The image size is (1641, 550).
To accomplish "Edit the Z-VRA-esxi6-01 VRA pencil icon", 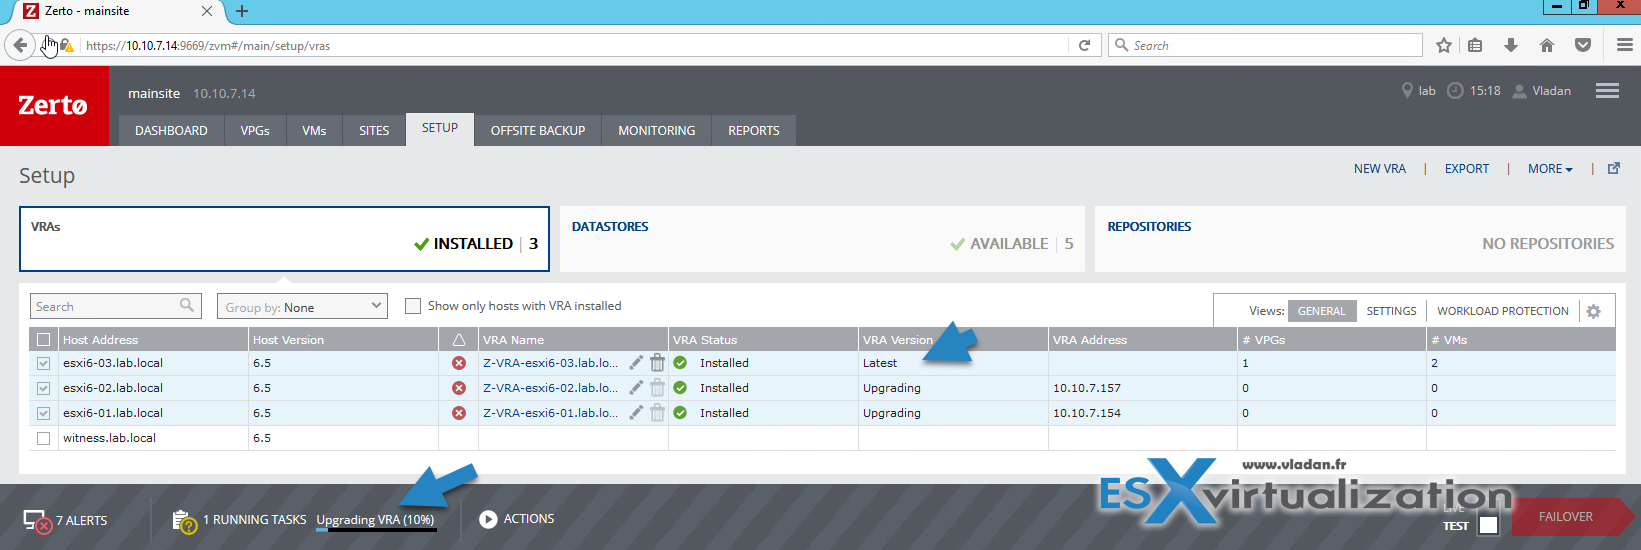I will pyautogui.click(x=636, y=413).
